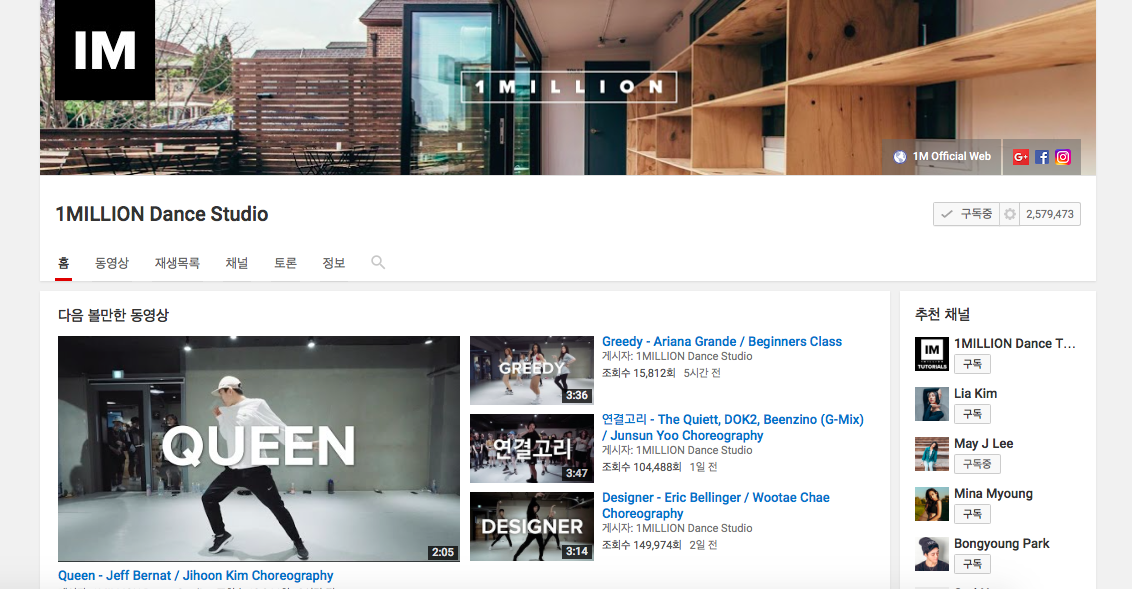The height and width of the screenshot is (589, 1132).
Task: Click Mina Myoung channel avatar
Action: click(931, 504)
